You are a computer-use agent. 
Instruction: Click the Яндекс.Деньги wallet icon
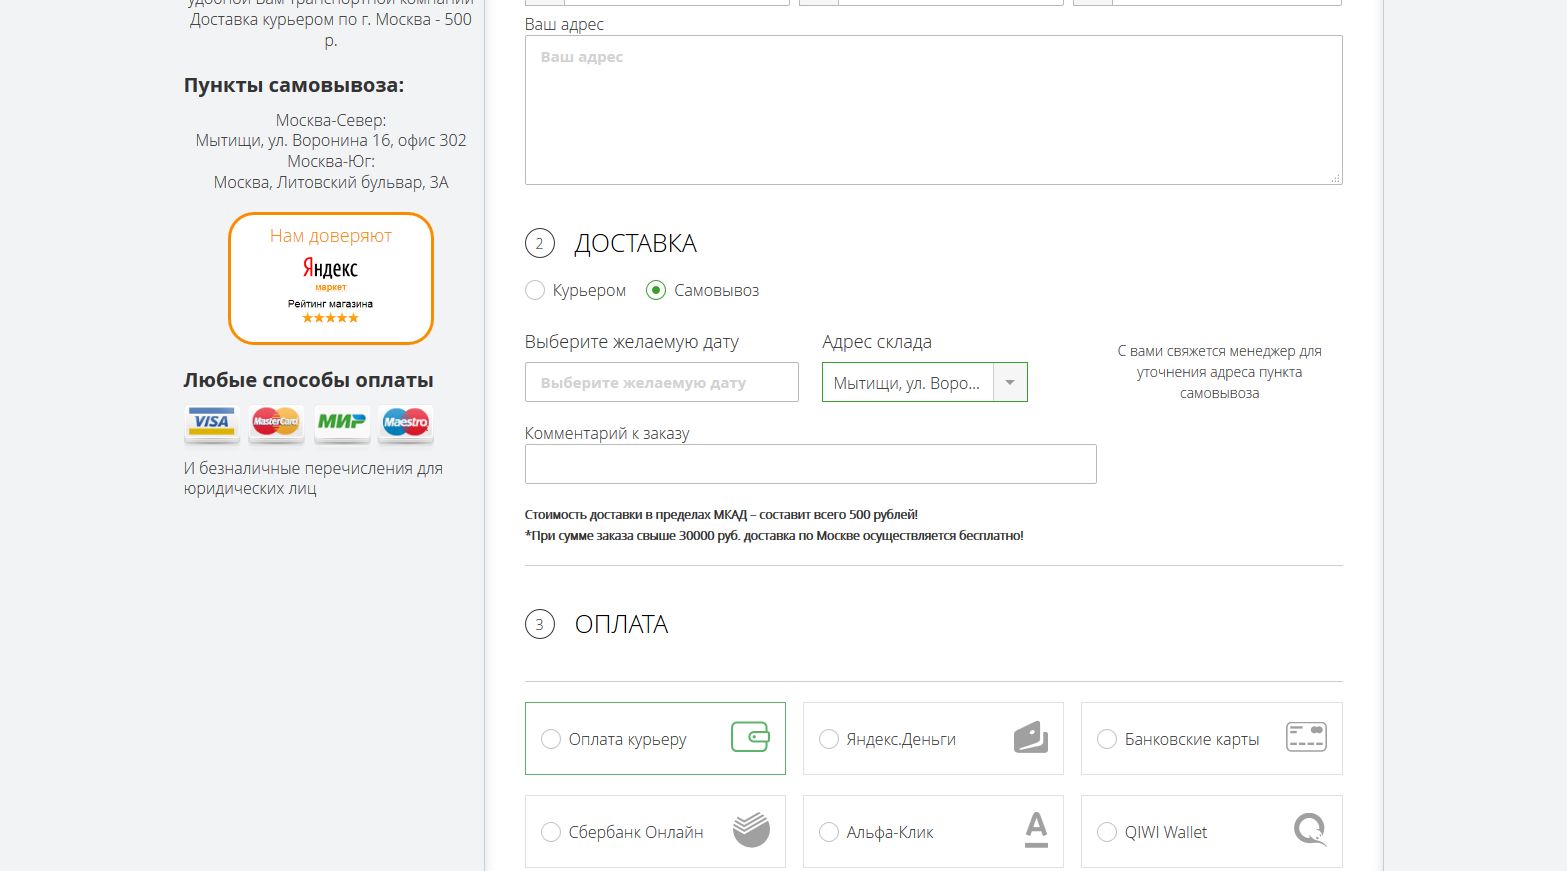click(1030, 738)
